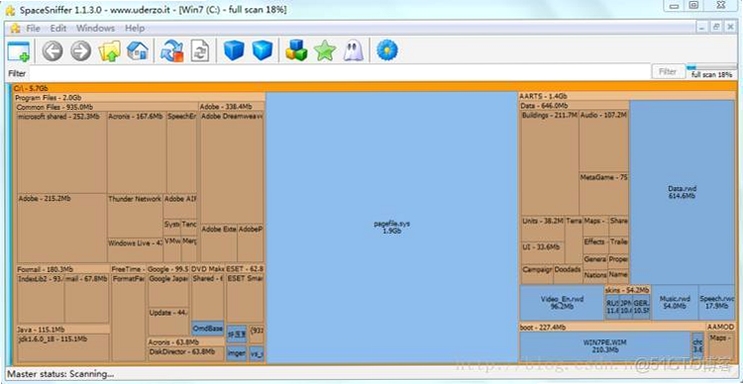Select the DiskDirector - 63.8Mb folder
The width and height of the screenshot is (743, 384).
(x=186, y=355)
